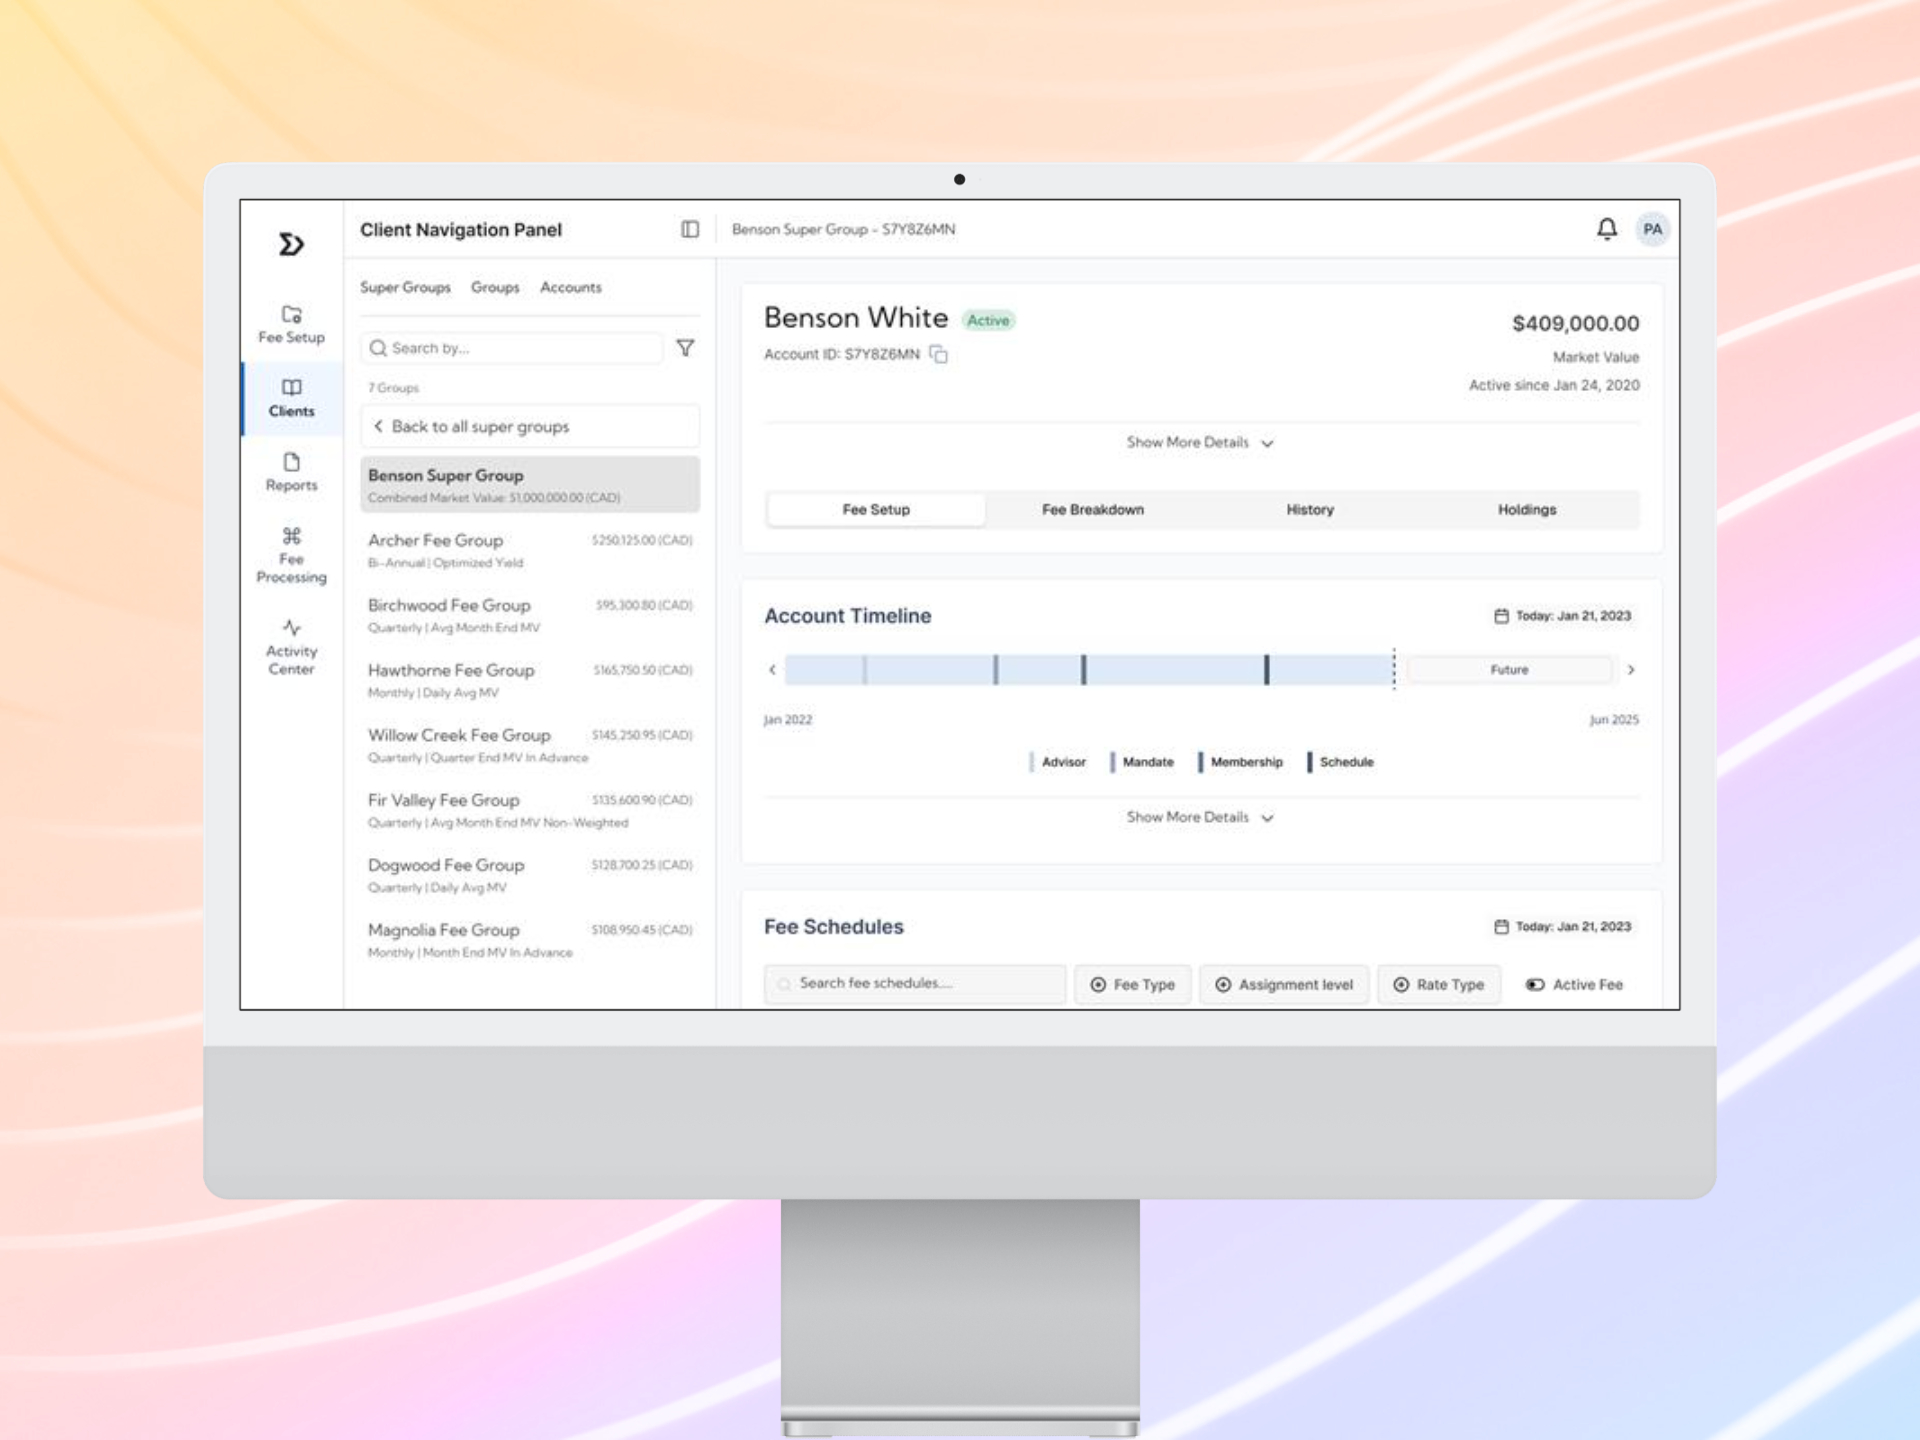This screenshot has height=1440, width=1920.
Task: Open Reports in the sidebar
Action: click(291, 472)
